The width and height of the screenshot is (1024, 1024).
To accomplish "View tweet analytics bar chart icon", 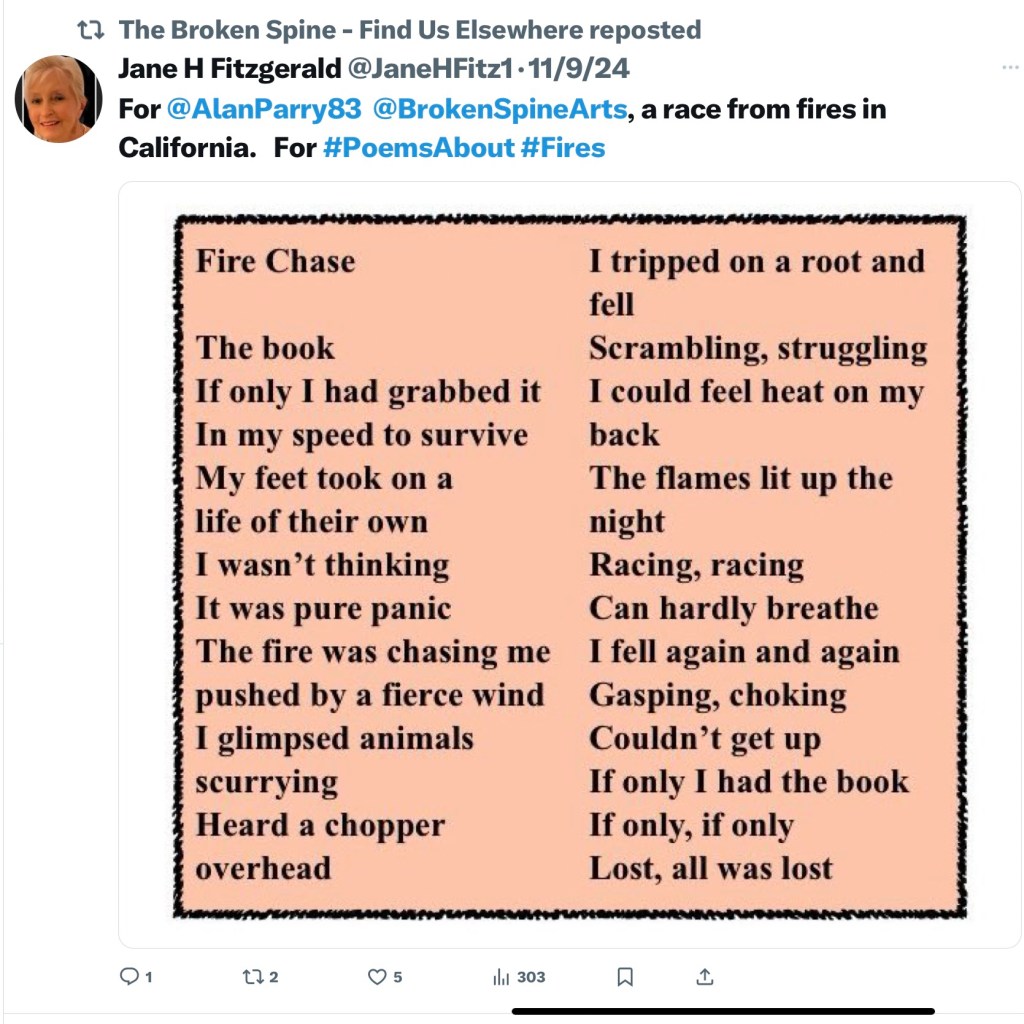I will tap(502, 977).
